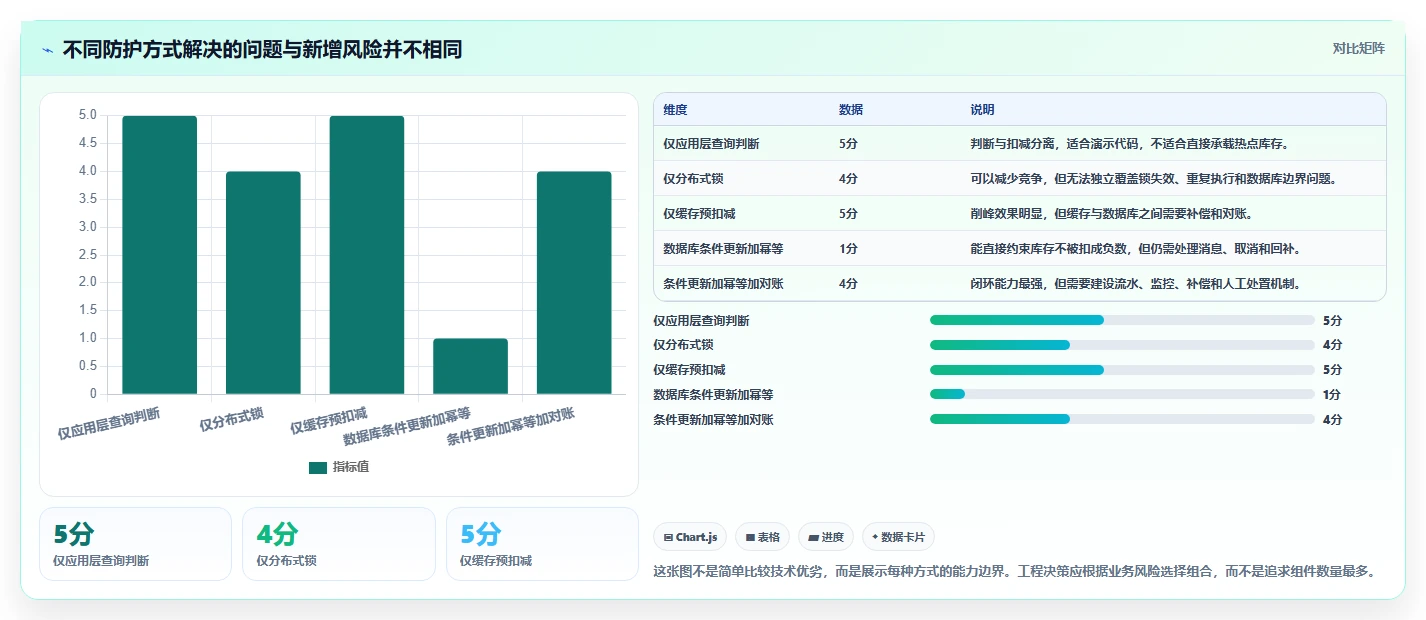Click the 仅分布式锁 progress bar
The height and width of the screenshot is (620, 1426).
1122,345
